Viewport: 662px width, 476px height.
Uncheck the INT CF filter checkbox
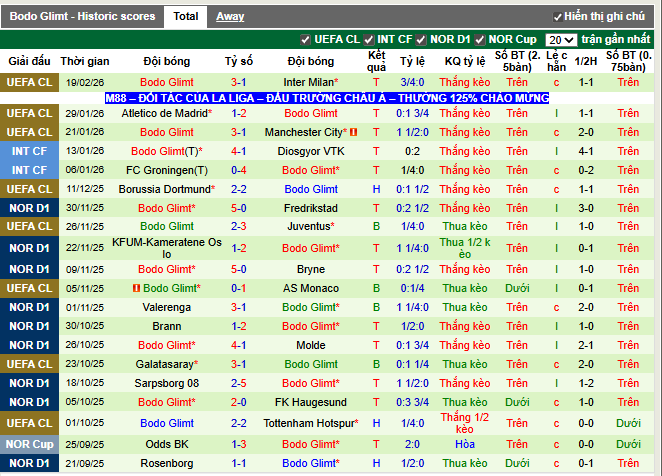click(x=368, y=39)
